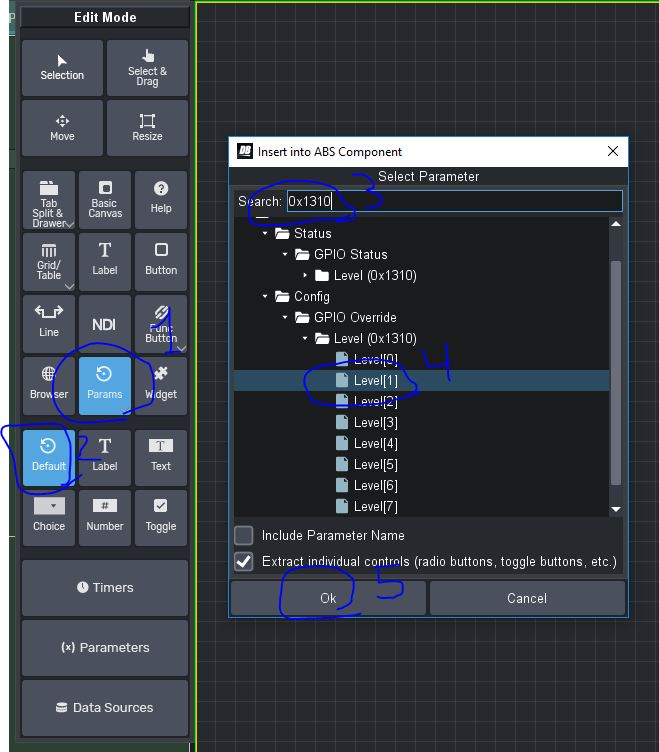Confirm selection with Ok
This screenshot has width=659, height=752.
pyautogui.click(x=328, y=598)
